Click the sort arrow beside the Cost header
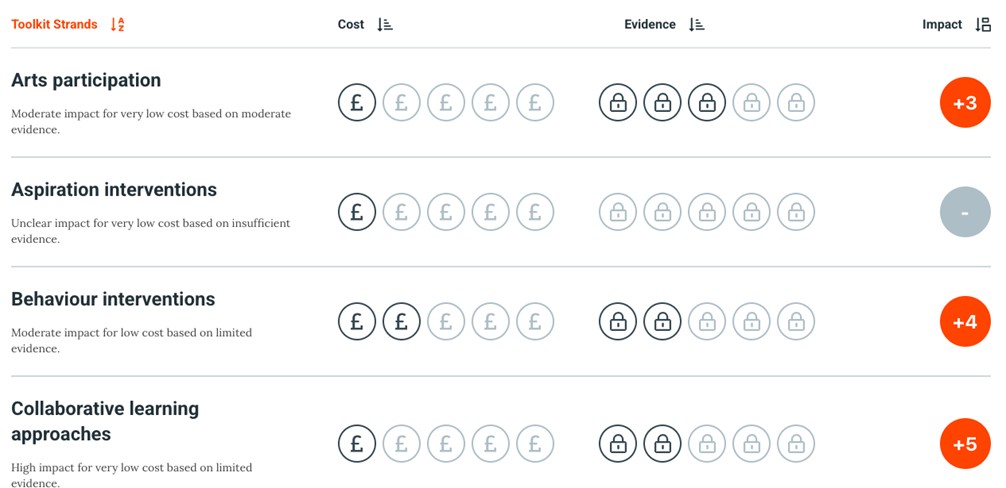Viewport: 1006px width, 488px height. tap(385, 25)
